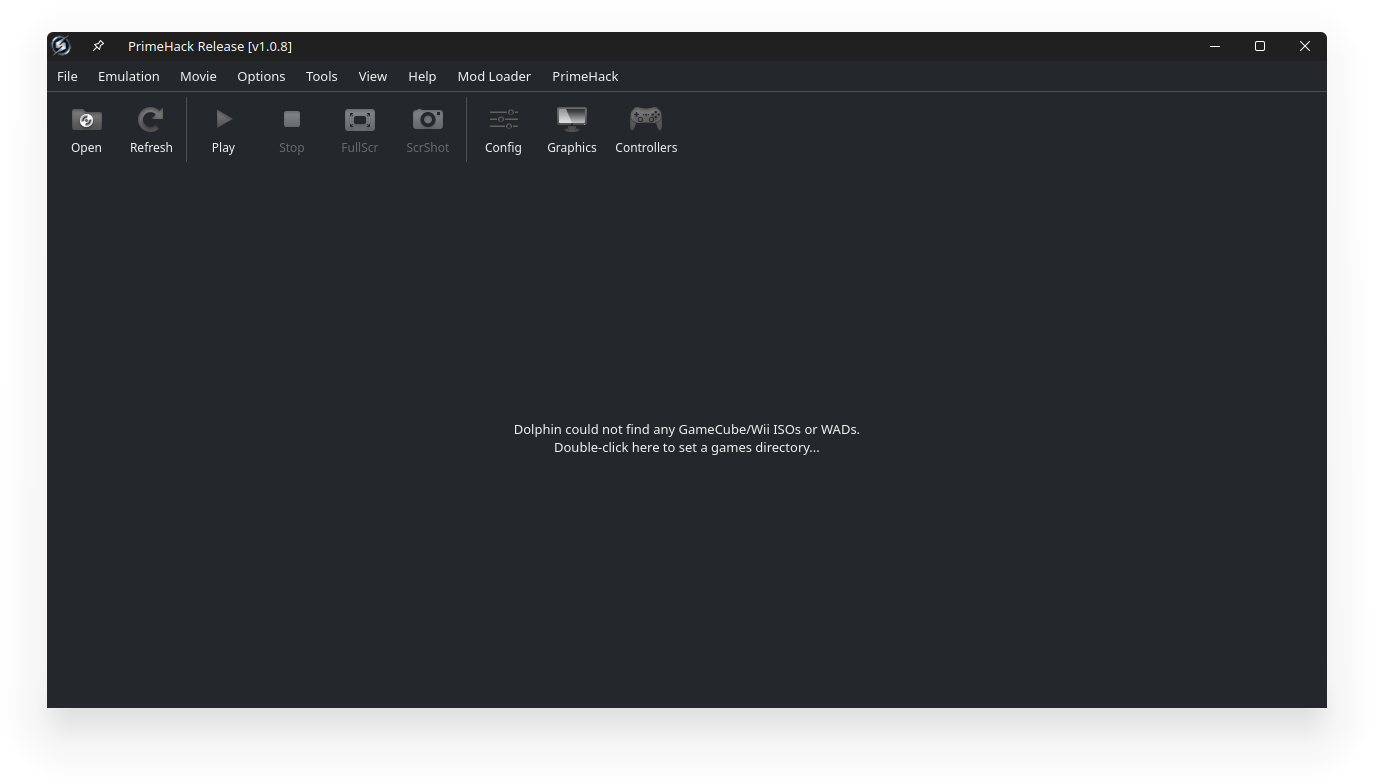
Task: Click the Open folder icon in toolbar
Action: (86, 120)
